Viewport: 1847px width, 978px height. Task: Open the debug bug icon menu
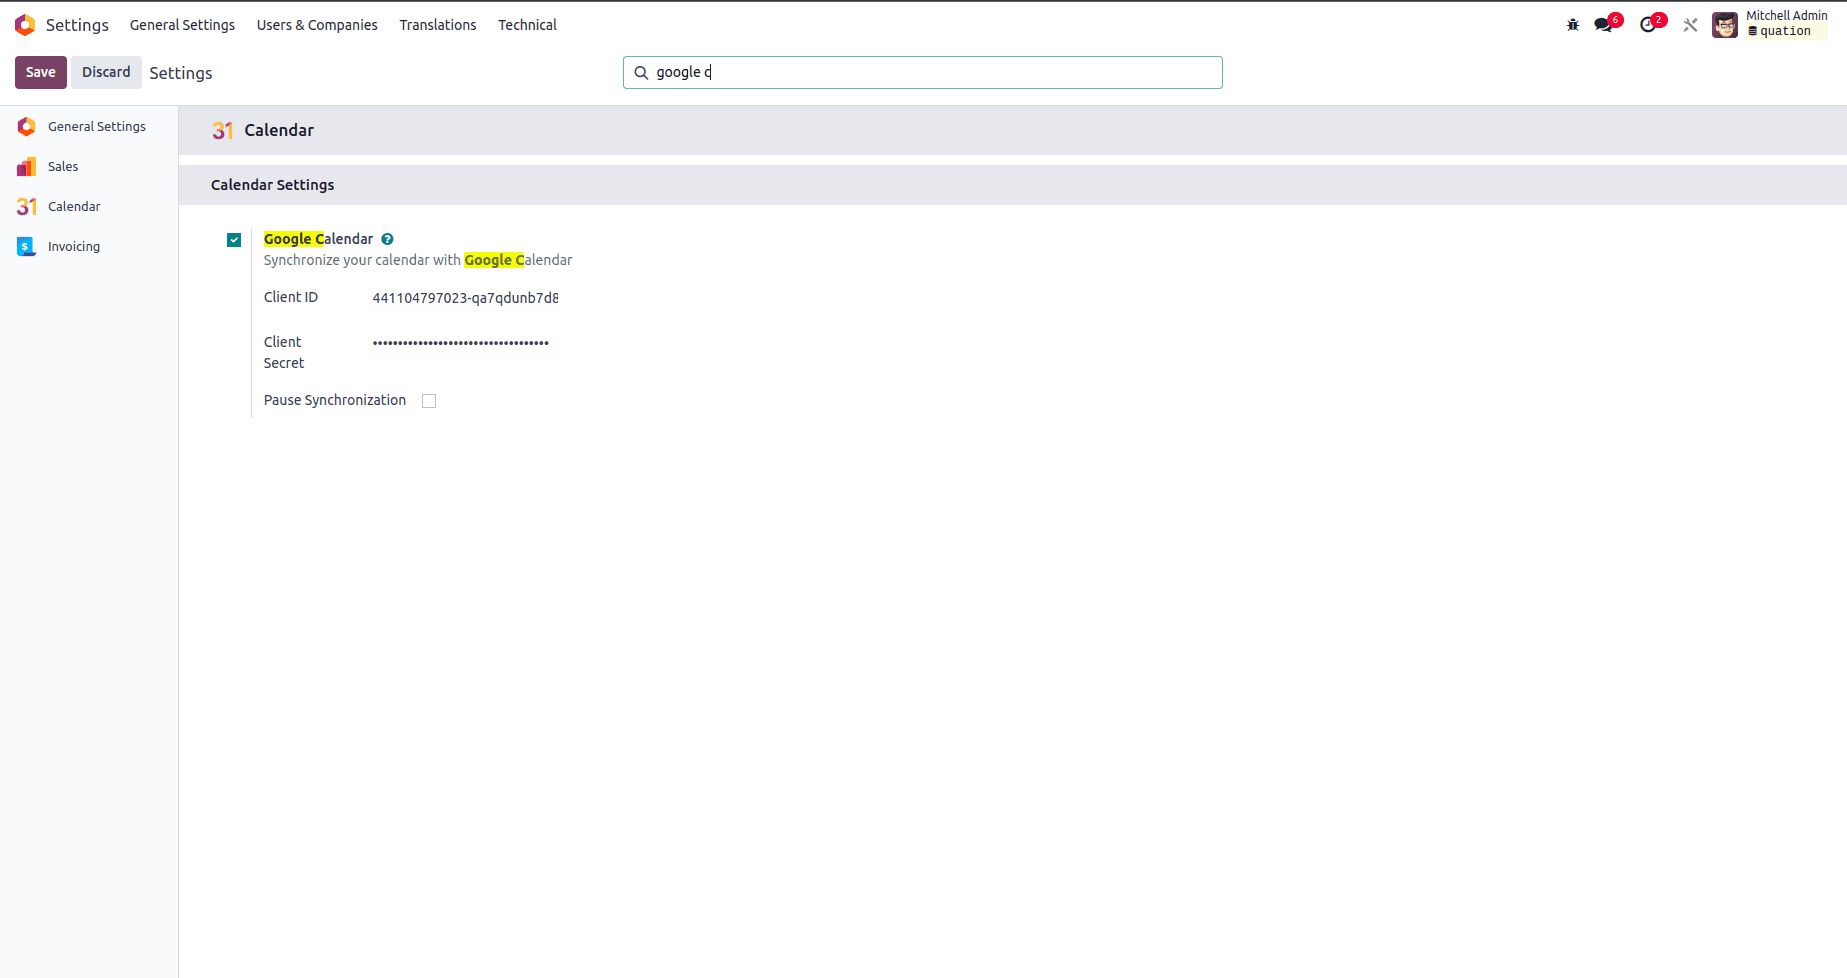(1573, 25)
